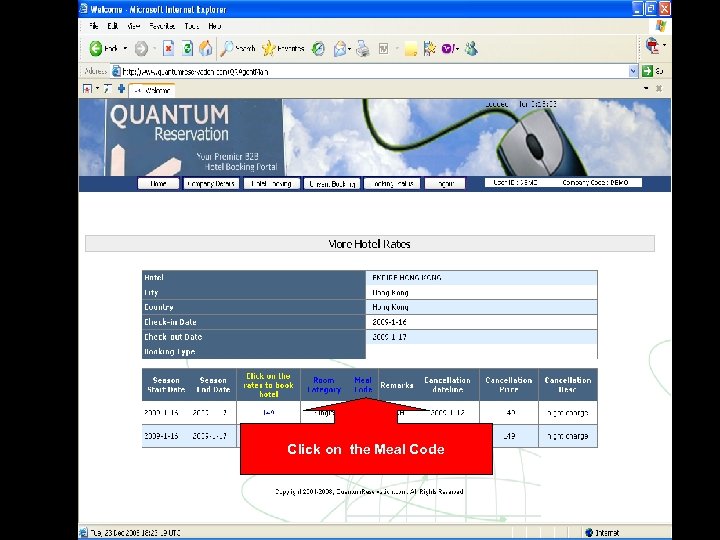Open the Forward history dropdown arrow
Image resolution: width=720 pixels, height=540 pixels.
click(x=154, y=48)
